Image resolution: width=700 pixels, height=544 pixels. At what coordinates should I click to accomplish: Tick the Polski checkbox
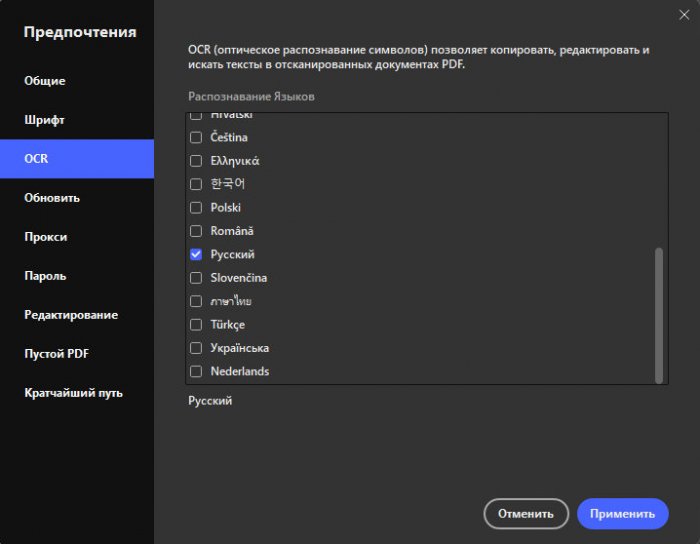[x=196, y=208]
